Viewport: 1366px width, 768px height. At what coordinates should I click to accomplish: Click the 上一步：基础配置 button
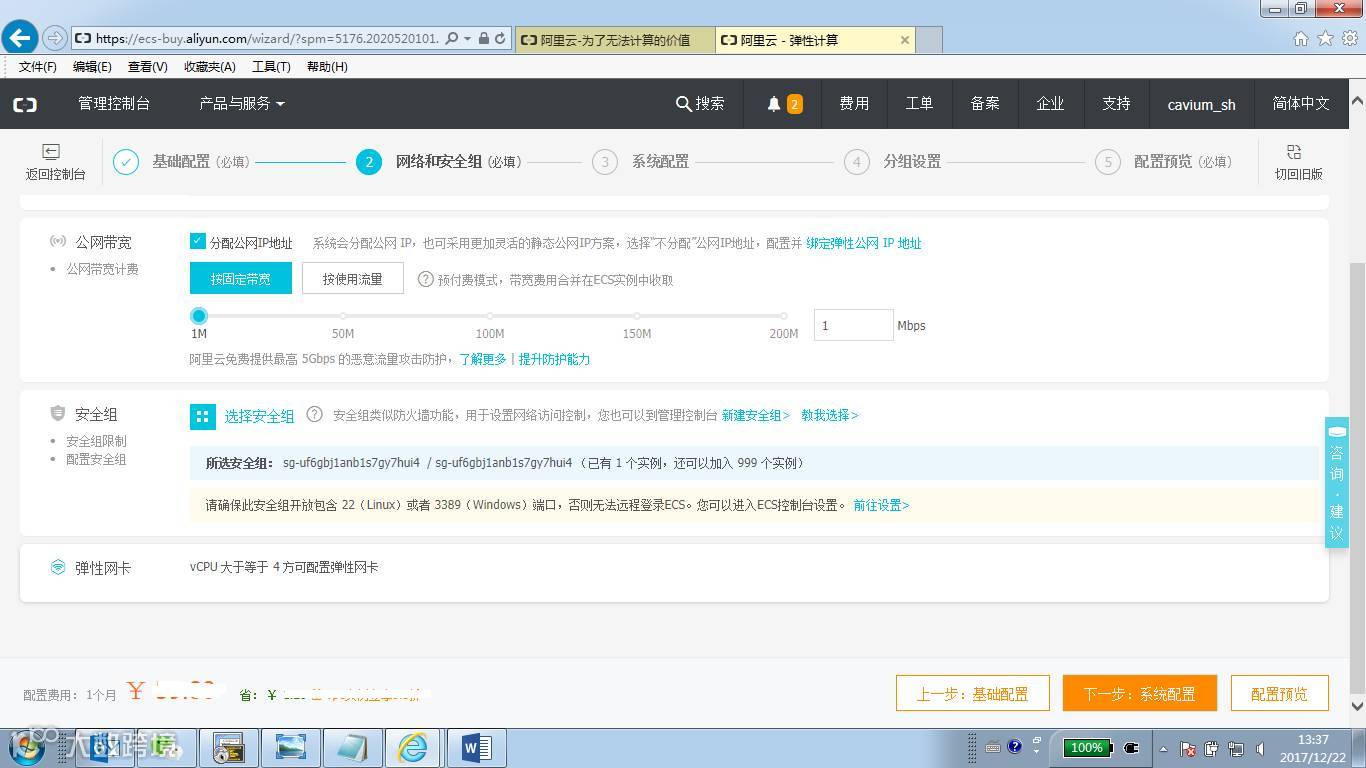pyautogui.click(x=973, y=693)
